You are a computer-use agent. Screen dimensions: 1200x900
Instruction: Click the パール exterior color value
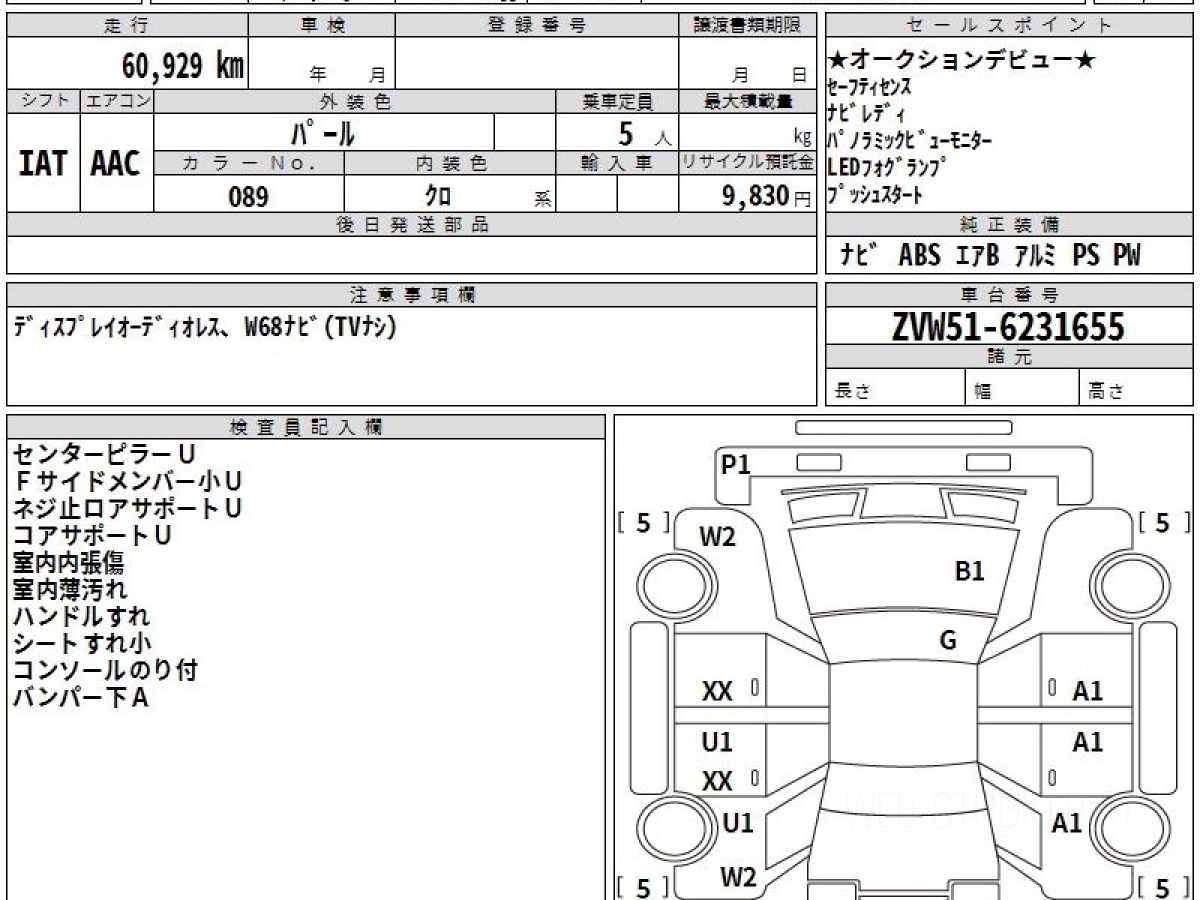(323, 132)
